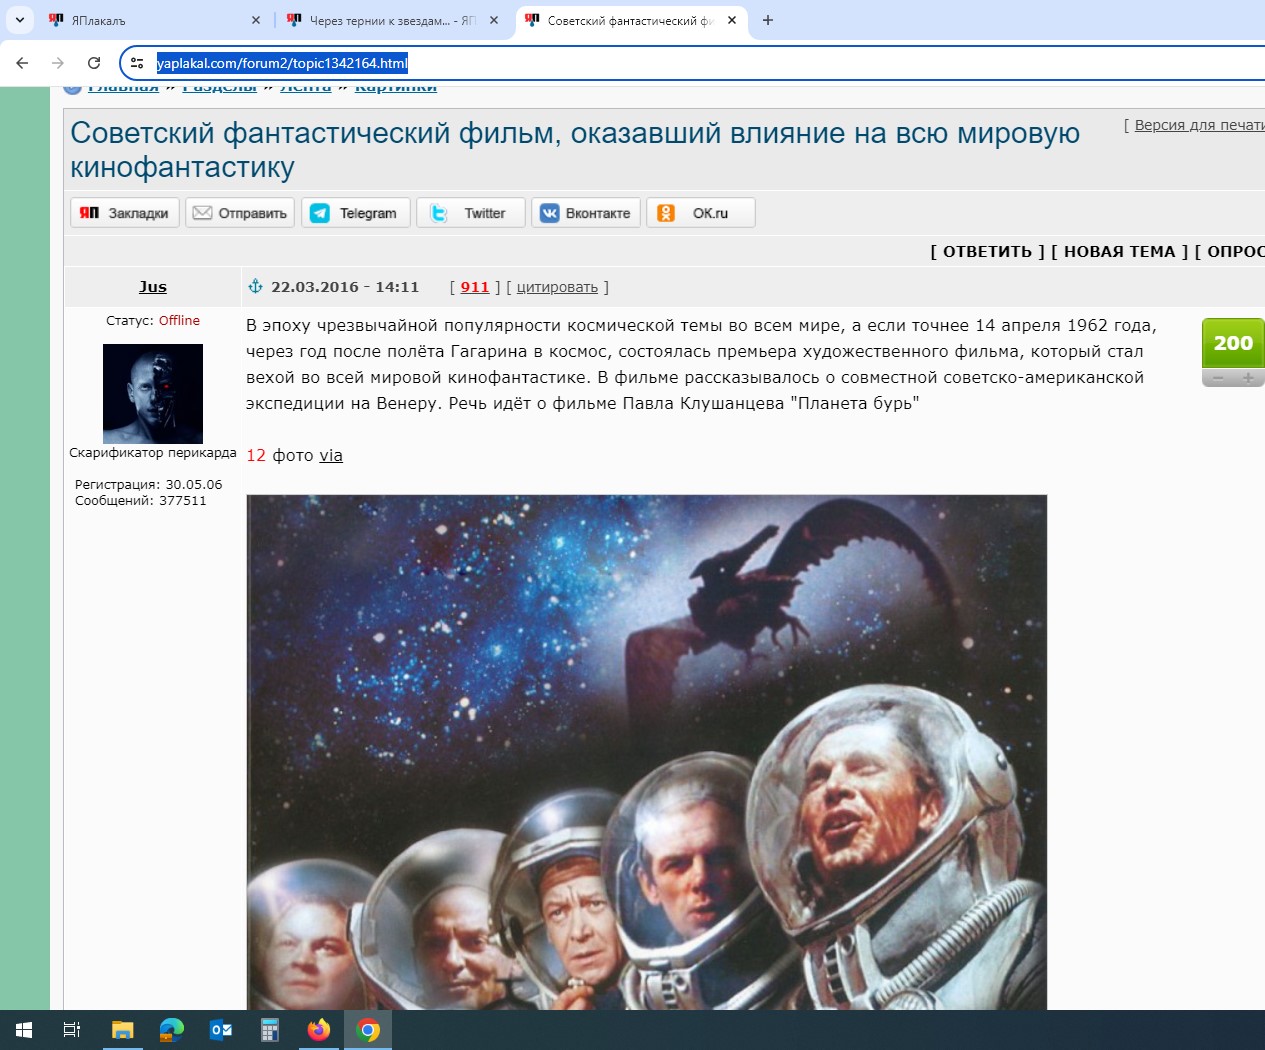Viewport: 1265px width, 1050px height.
Task: Open Calculator from the taskbar
Action: [270, 1030]
